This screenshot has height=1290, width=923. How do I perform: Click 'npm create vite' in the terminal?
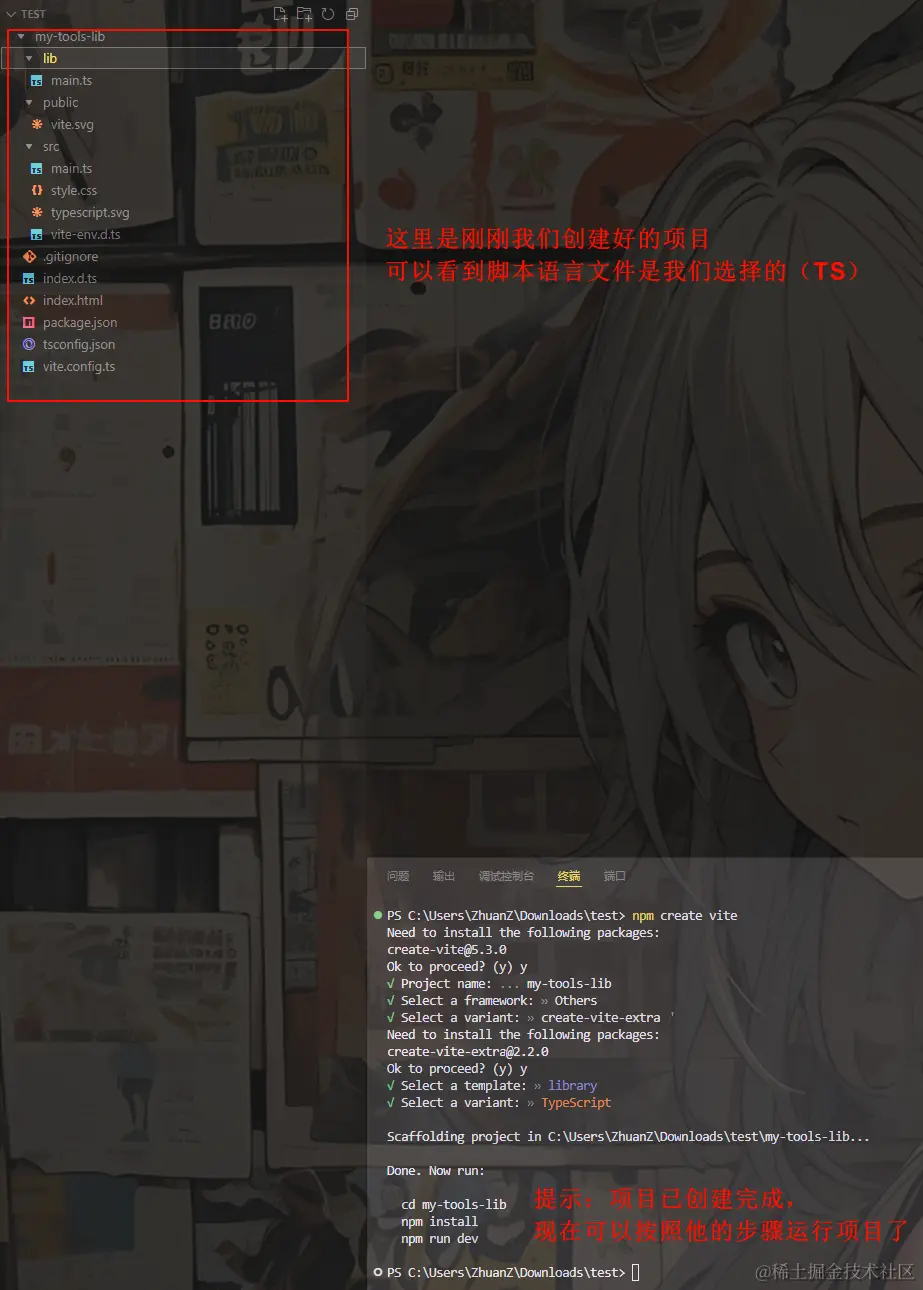point(685,916)
